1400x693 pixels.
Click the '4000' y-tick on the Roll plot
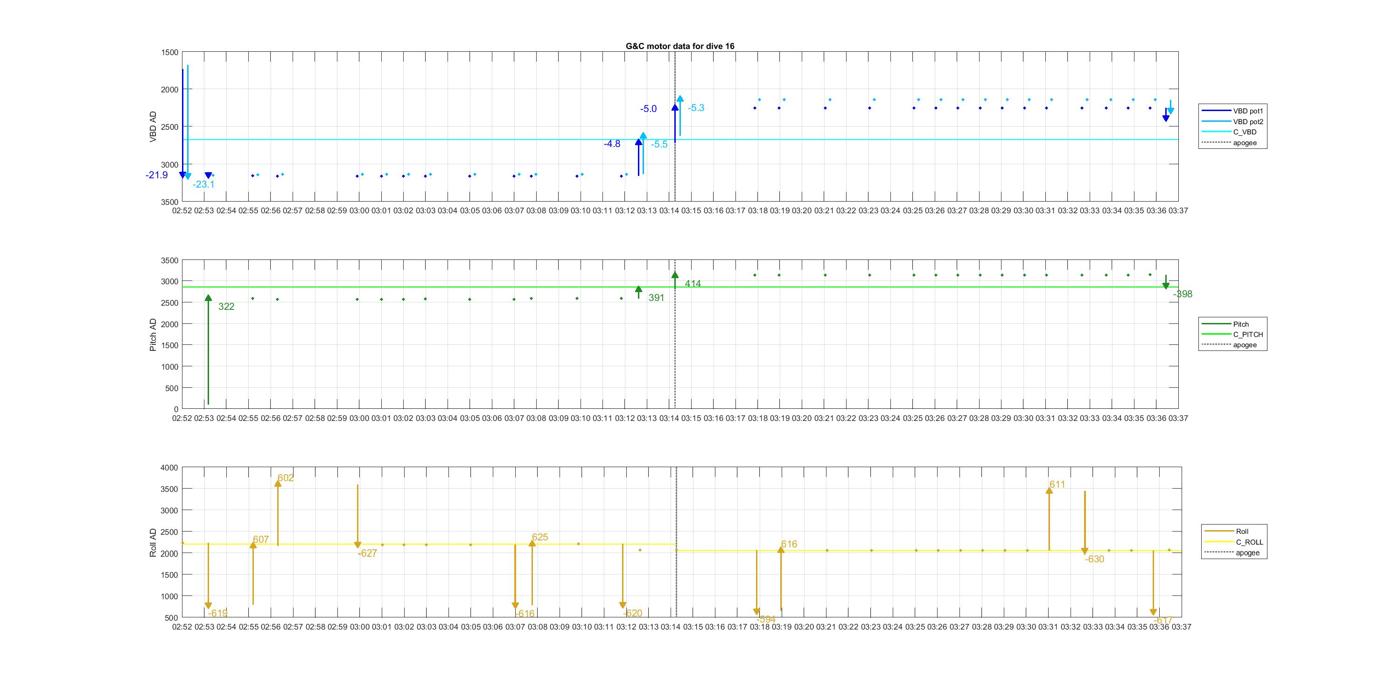pos(167,467)
